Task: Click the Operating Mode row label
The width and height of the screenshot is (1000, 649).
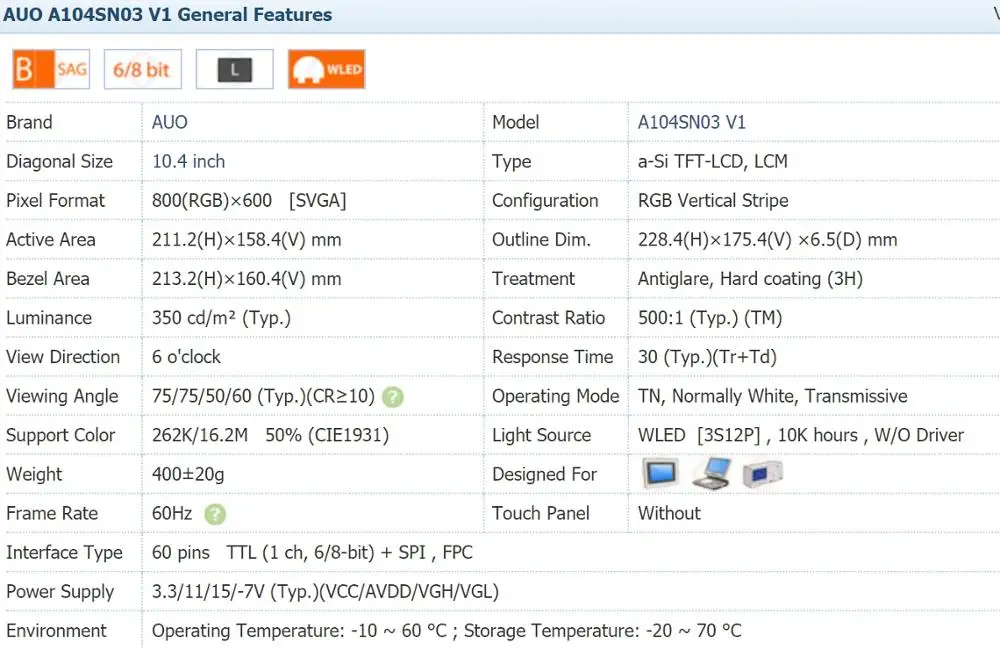Action: [x=555, y=397]
